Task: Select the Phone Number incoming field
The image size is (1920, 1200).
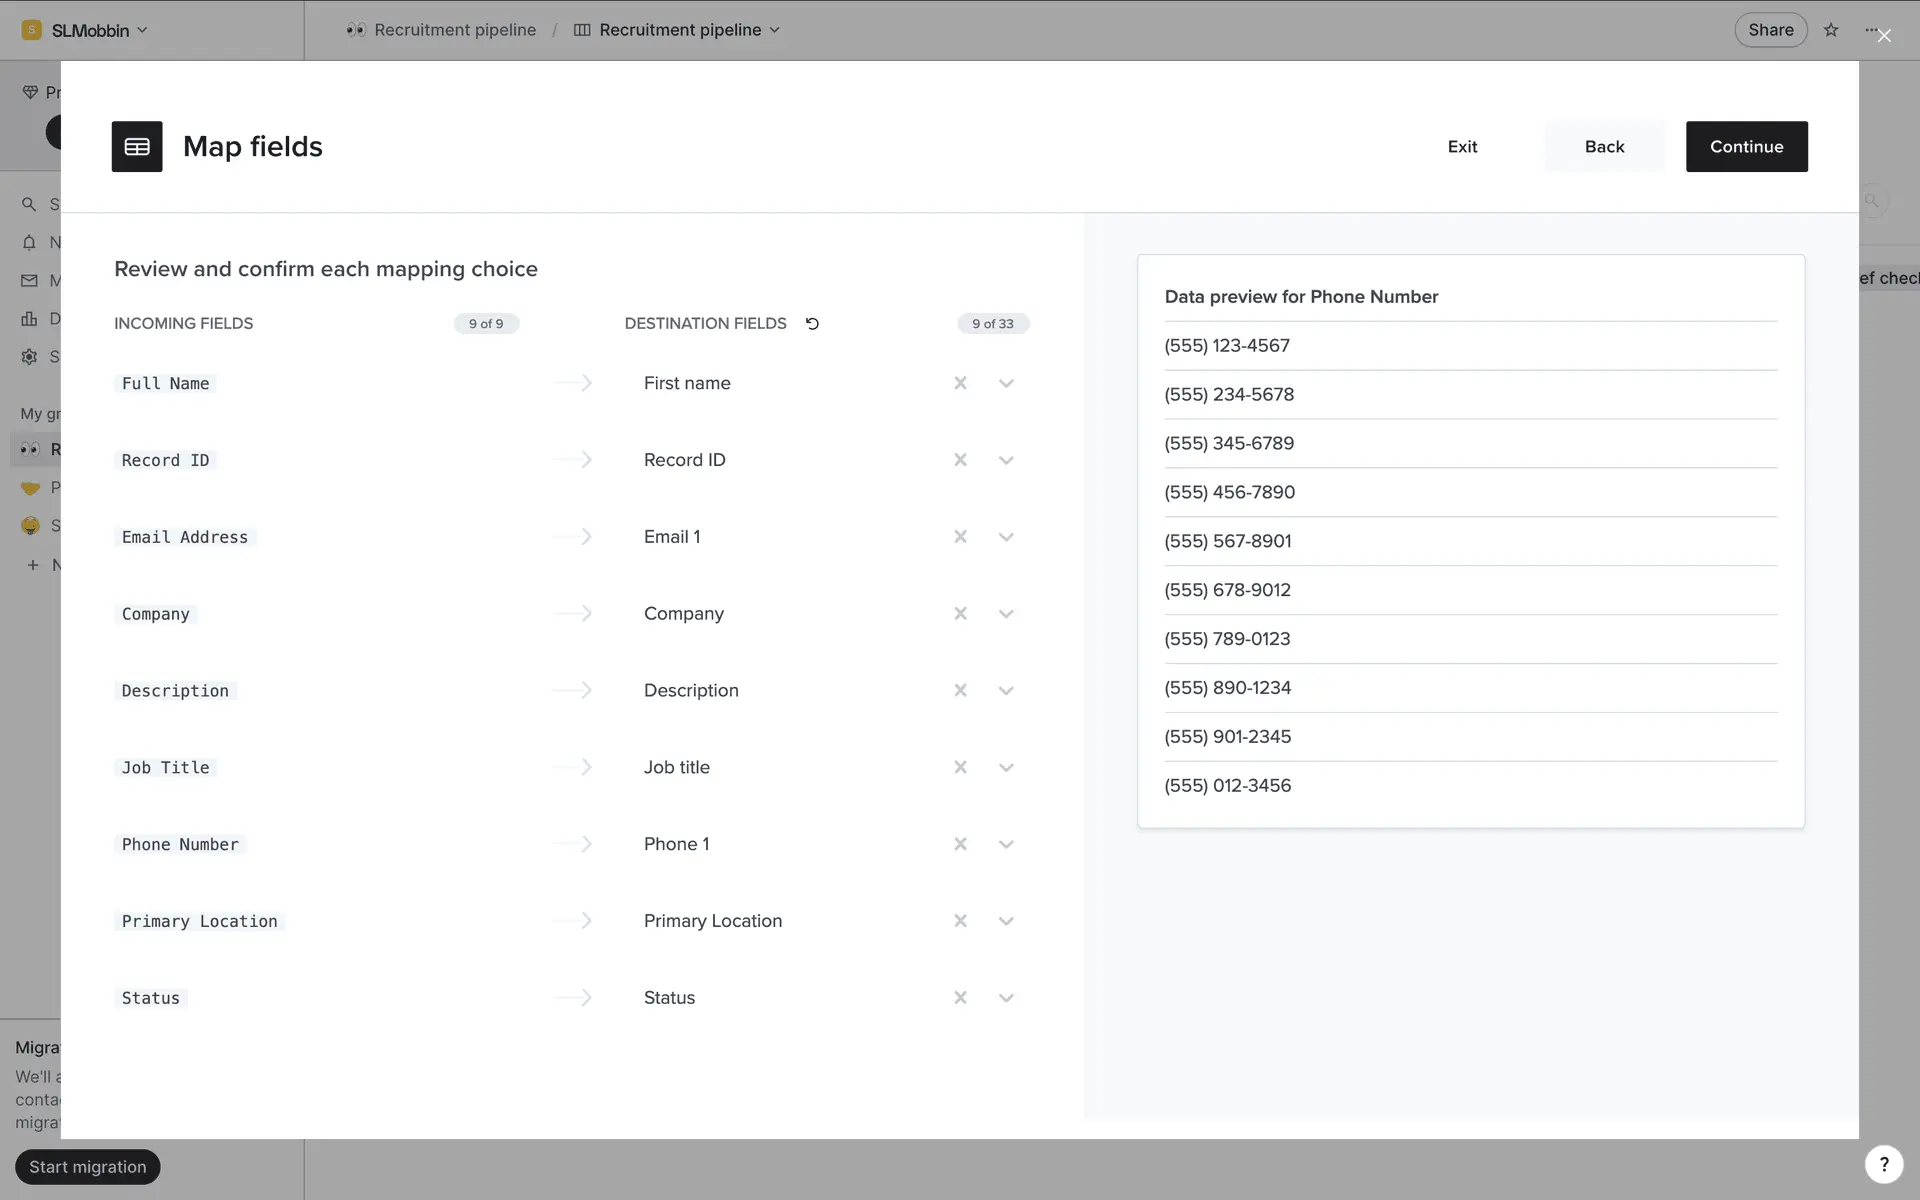Action: point(180,844)
